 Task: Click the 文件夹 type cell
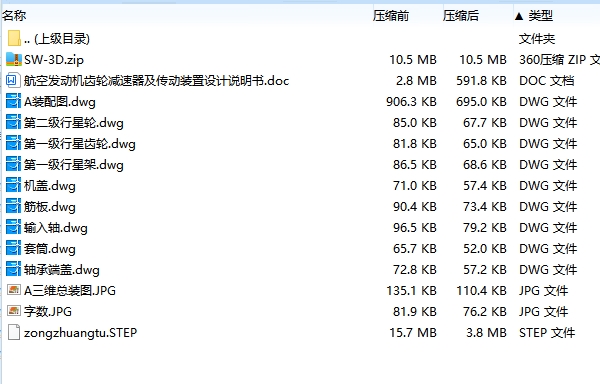[537, 39]
